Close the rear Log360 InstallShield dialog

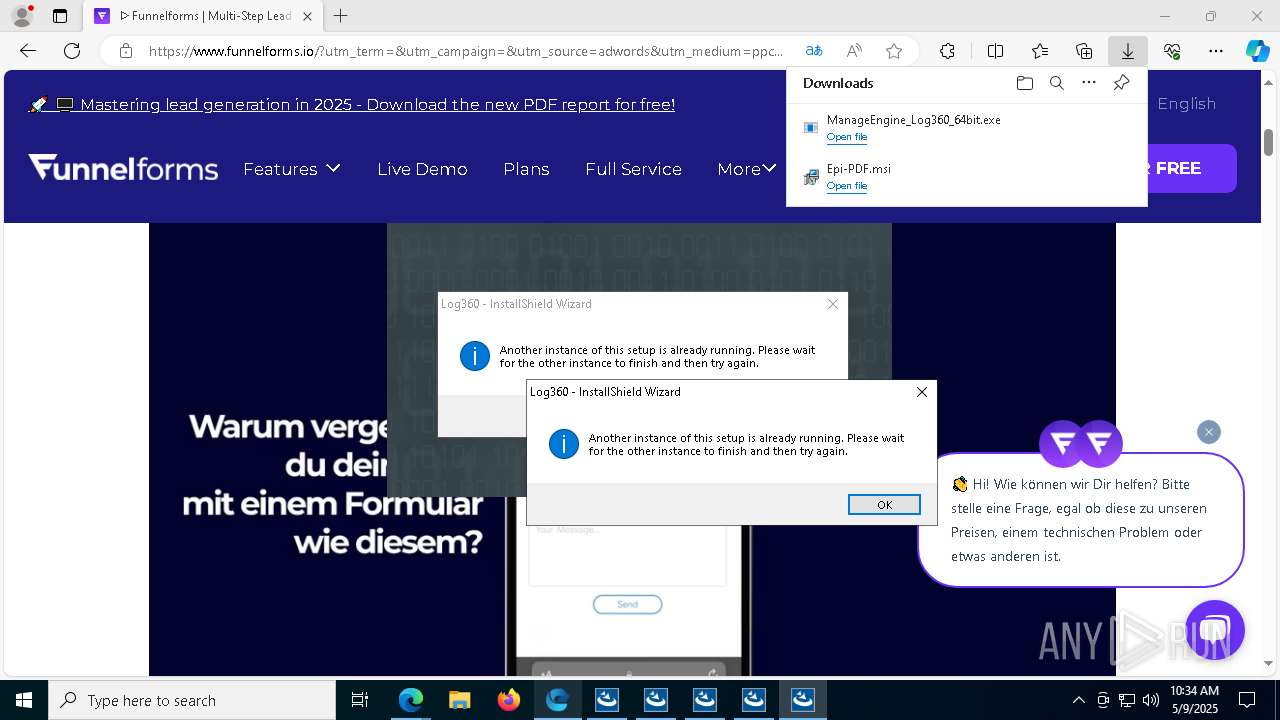tap(833, 304)
